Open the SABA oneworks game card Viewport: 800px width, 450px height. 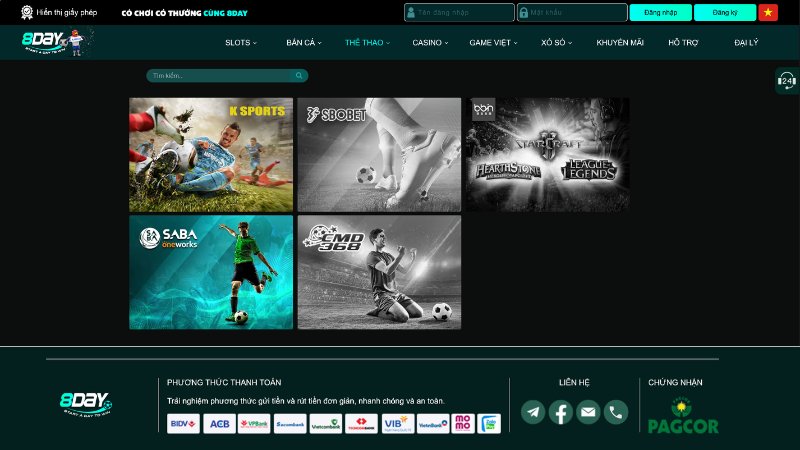tap(211, 272)
